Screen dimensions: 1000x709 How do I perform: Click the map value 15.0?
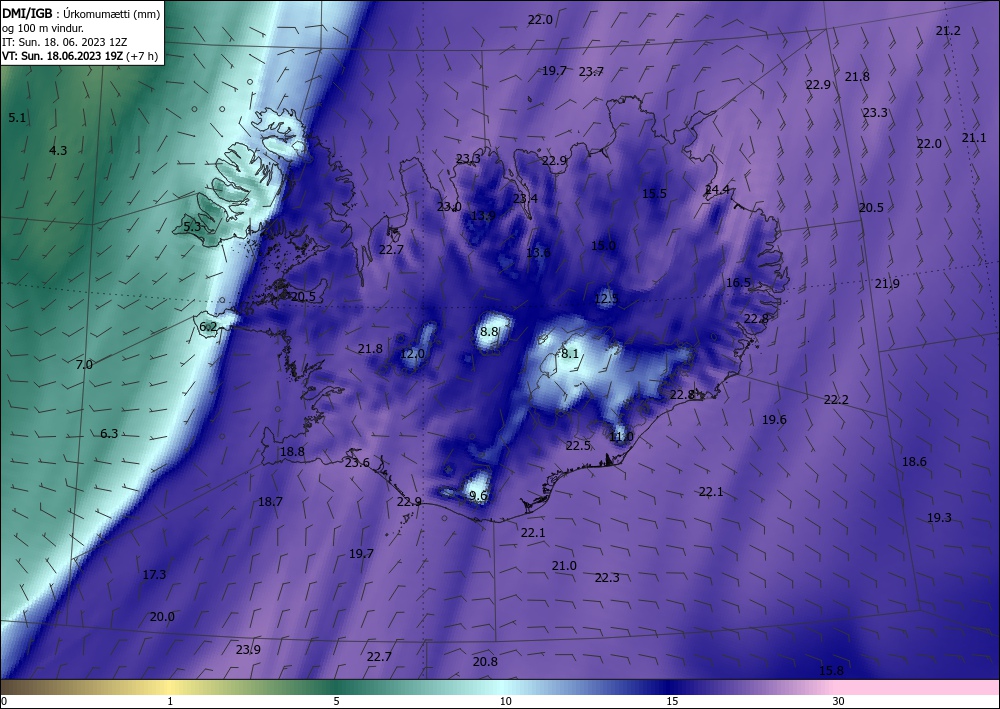[603, 245]
